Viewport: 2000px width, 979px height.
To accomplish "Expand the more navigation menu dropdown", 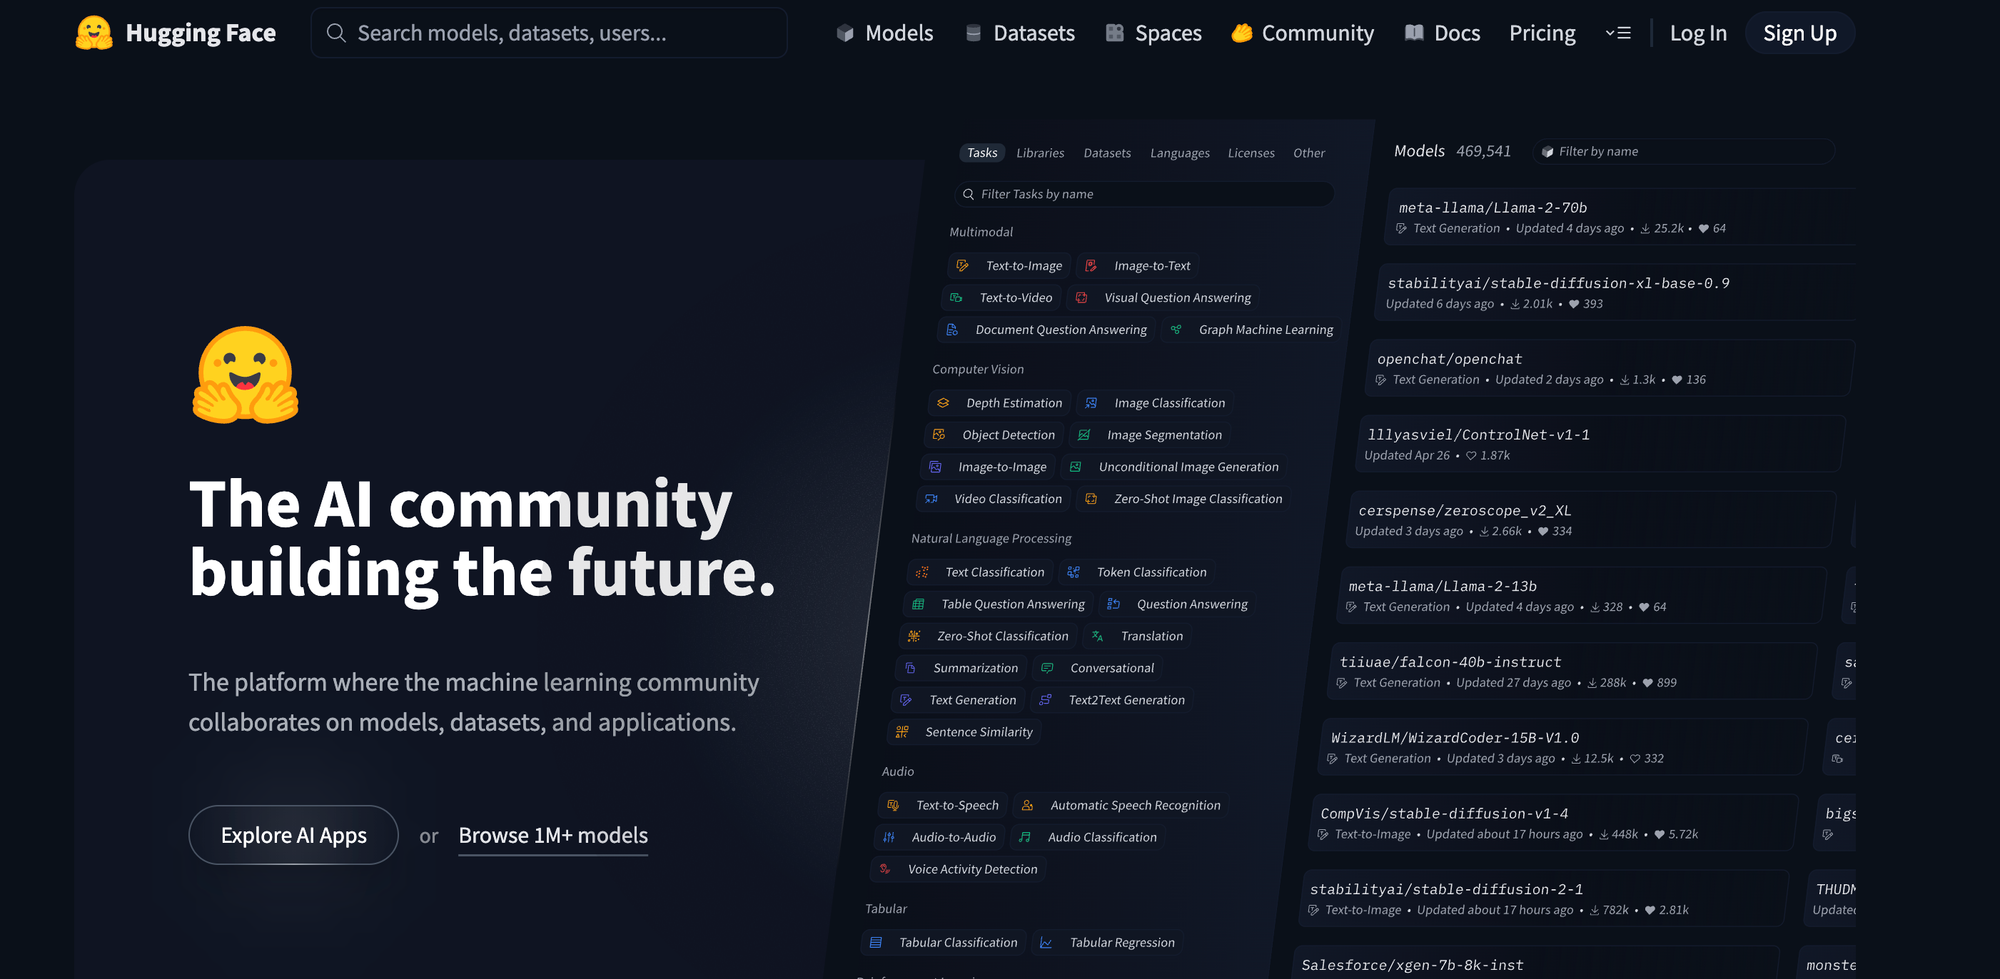I will pyautogui.click(x=1618, y=33).
